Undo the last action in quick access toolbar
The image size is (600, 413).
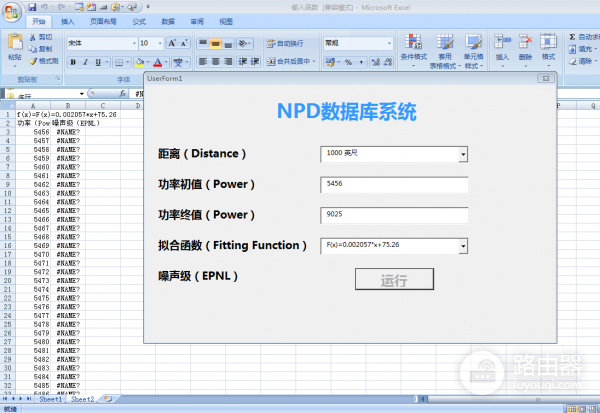click(x=44, y=7)
